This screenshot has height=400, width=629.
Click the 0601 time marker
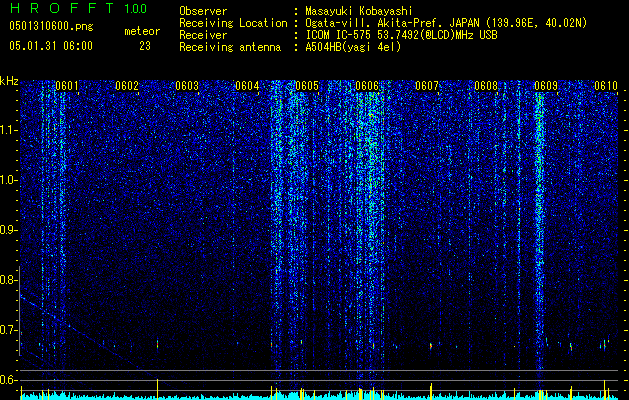pos(67,86)
